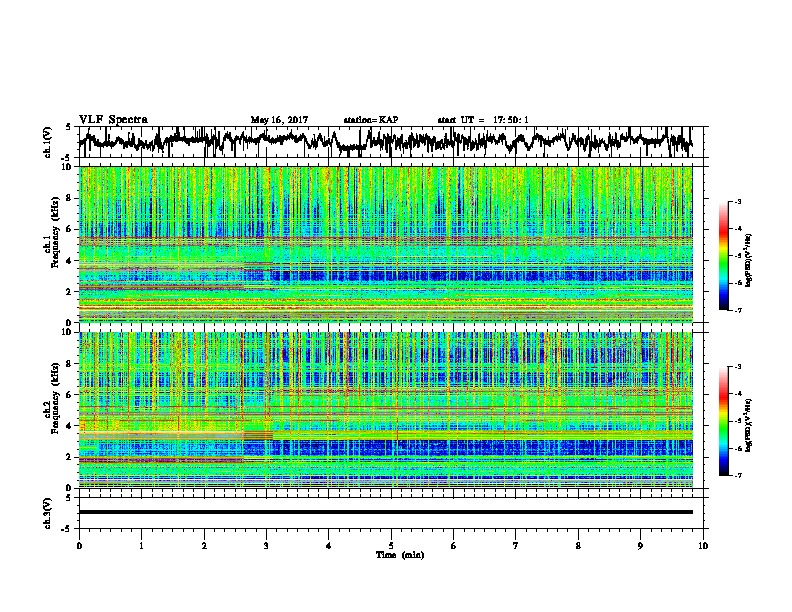The height and width of the screenshot is (612, 792).
Task: Click time axis tick label '10' at the right end
Action: tap(703, 546)
